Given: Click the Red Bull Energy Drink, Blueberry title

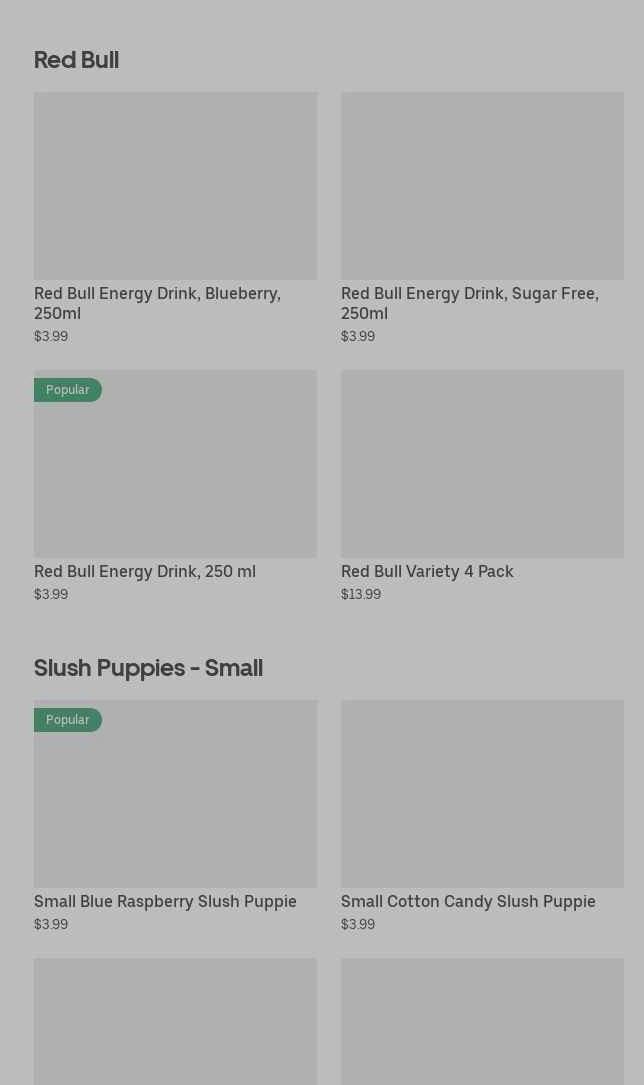Looking at the screenshot, I should (157, 303).
